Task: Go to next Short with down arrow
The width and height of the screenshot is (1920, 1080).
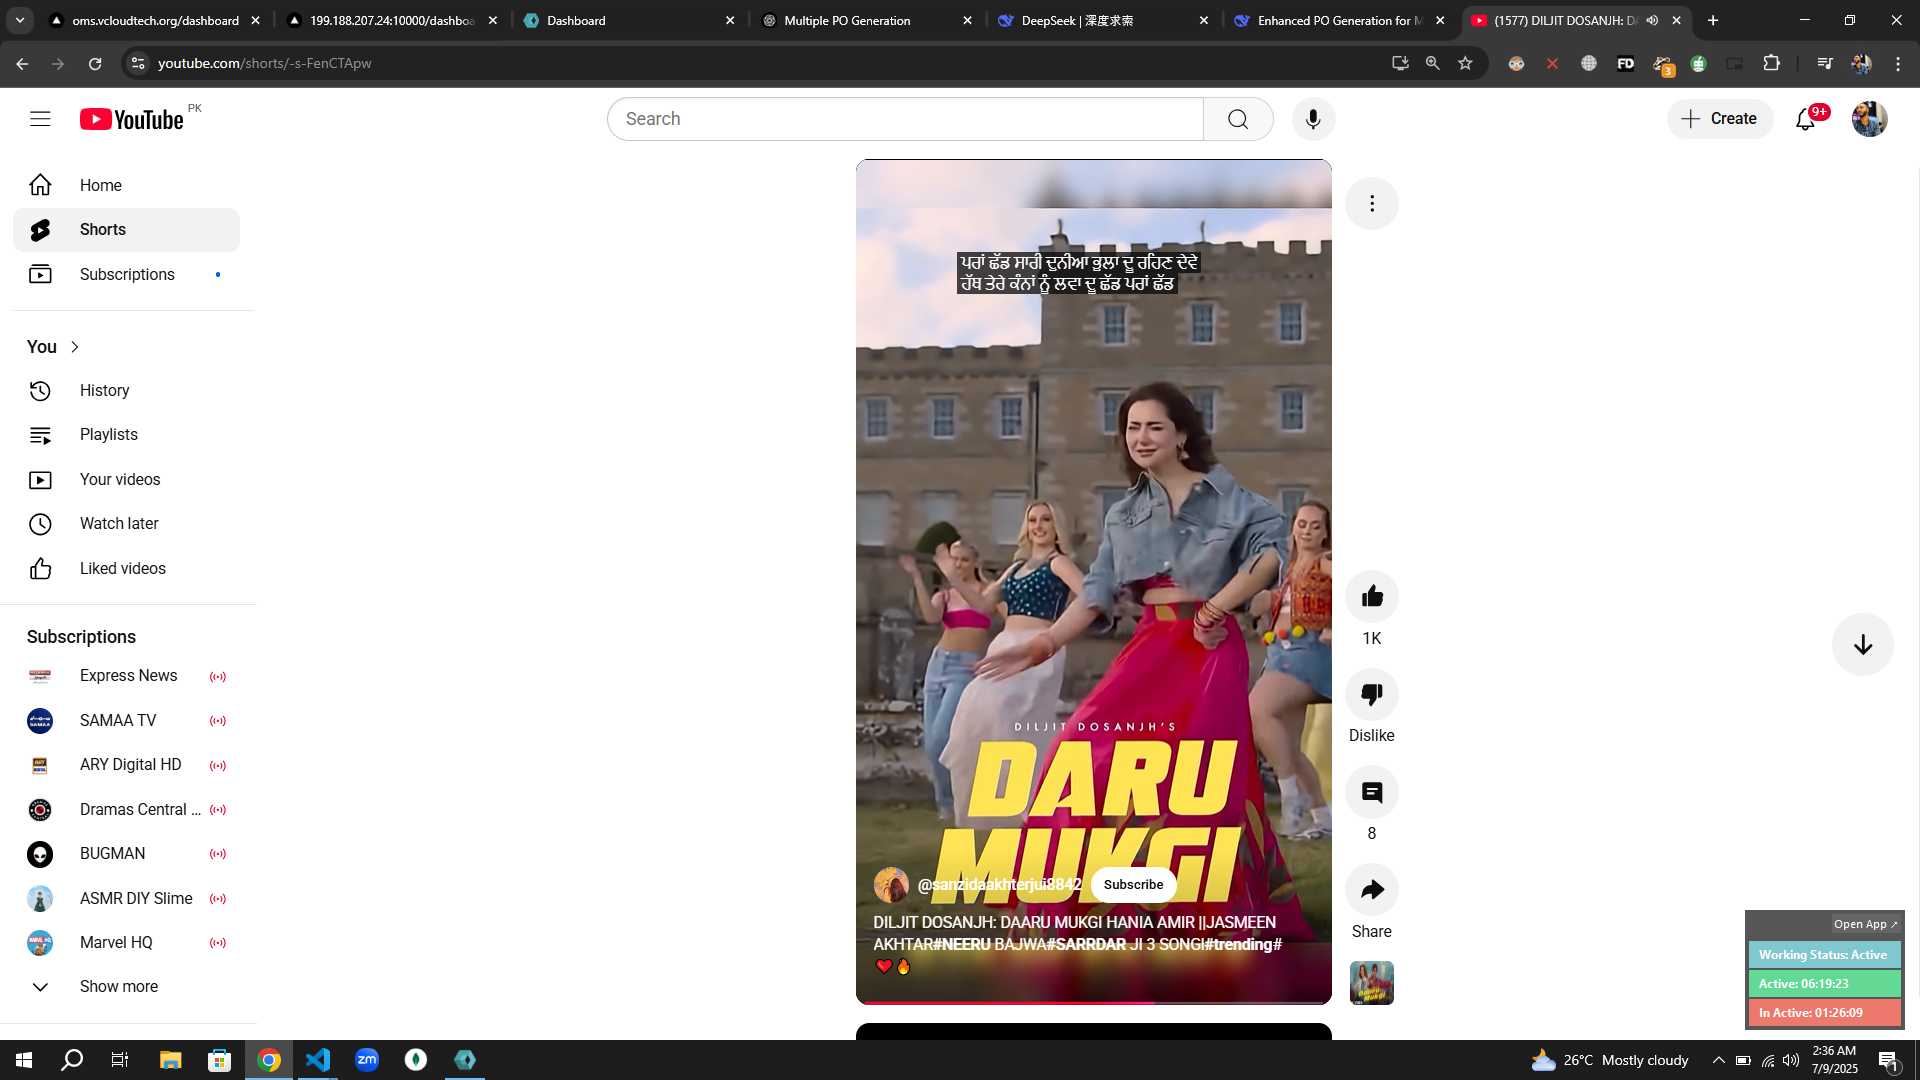Action: (x=1862, y=645)
